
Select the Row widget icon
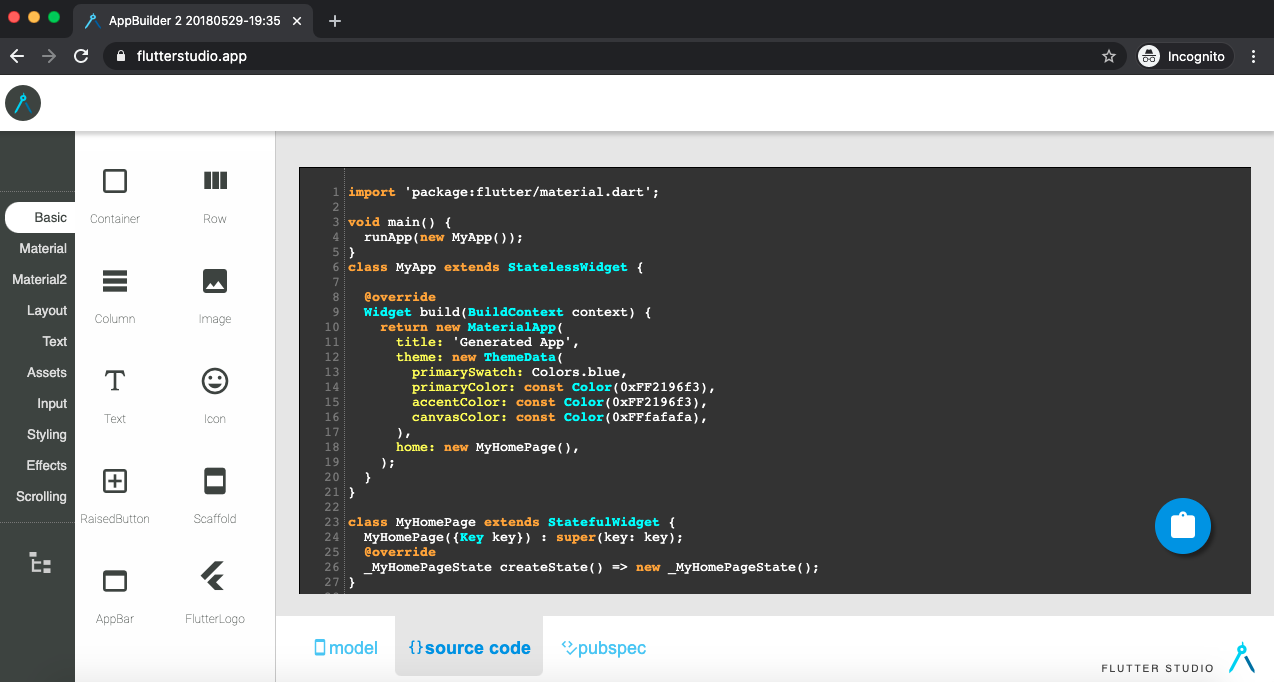point(214,180)
